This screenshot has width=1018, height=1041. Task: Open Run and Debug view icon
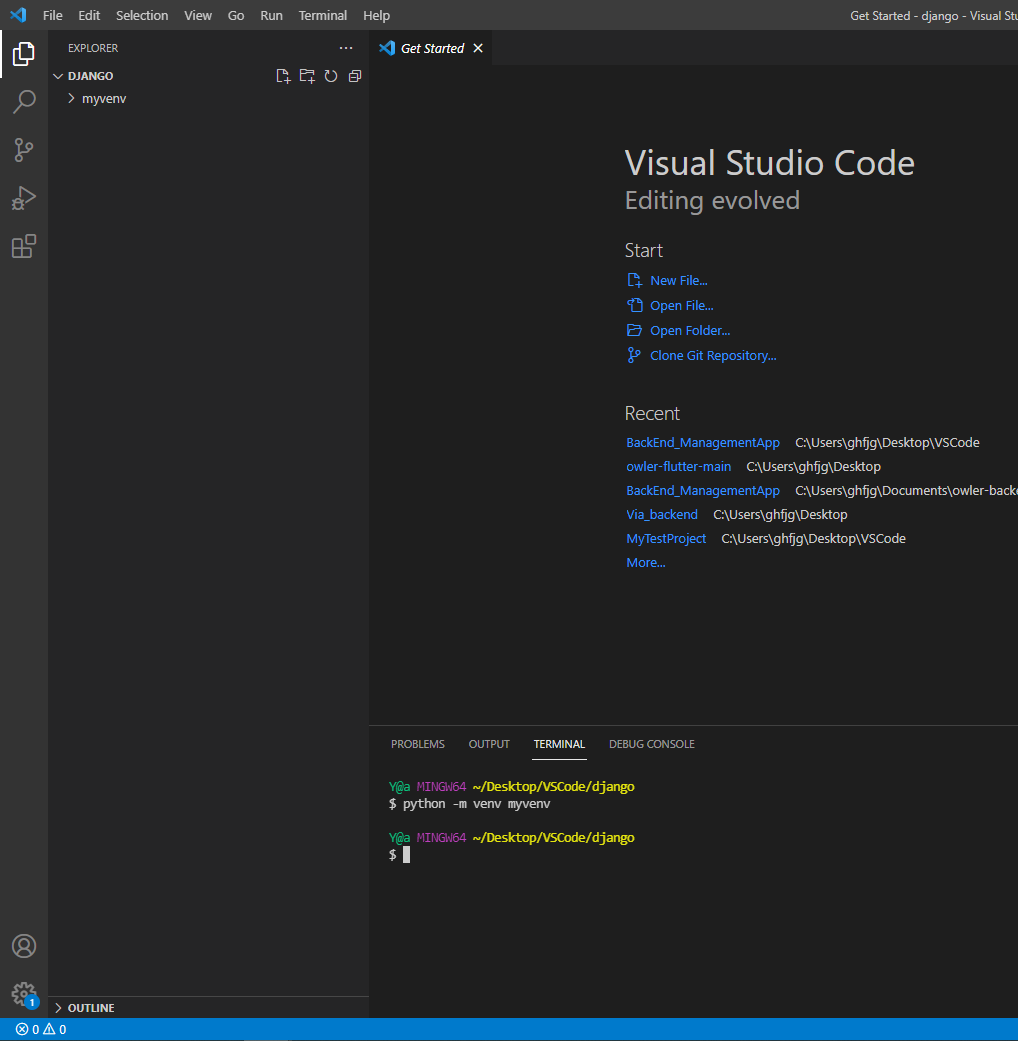pos(24,198)
